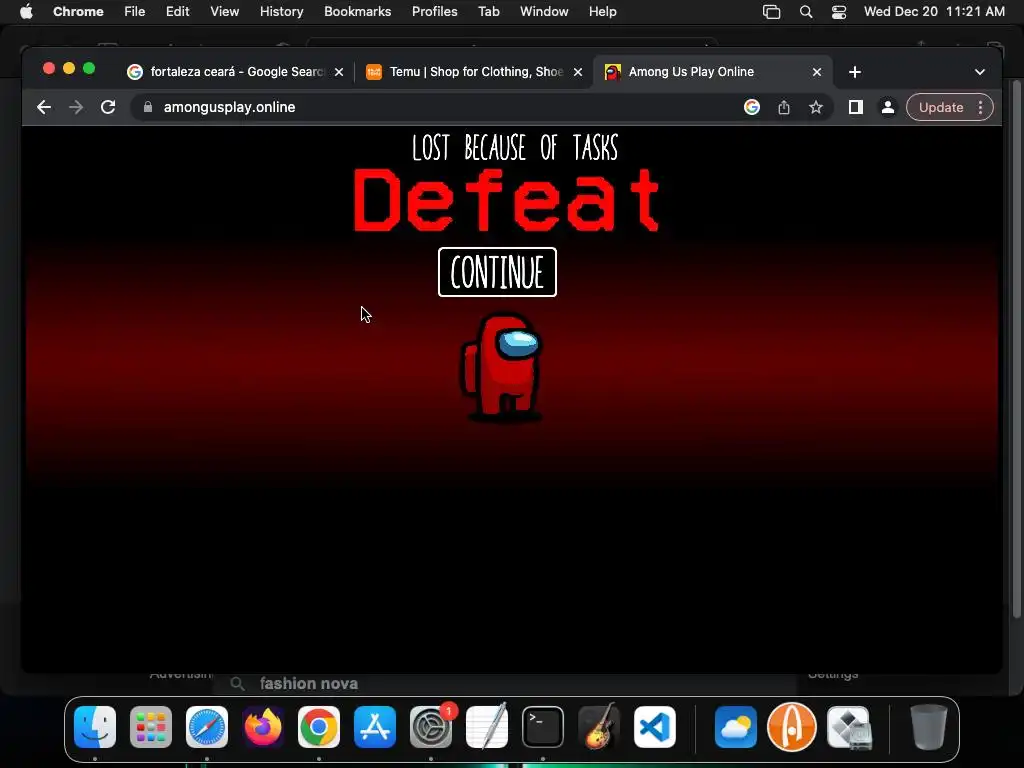Share this page via share icon

784,107
